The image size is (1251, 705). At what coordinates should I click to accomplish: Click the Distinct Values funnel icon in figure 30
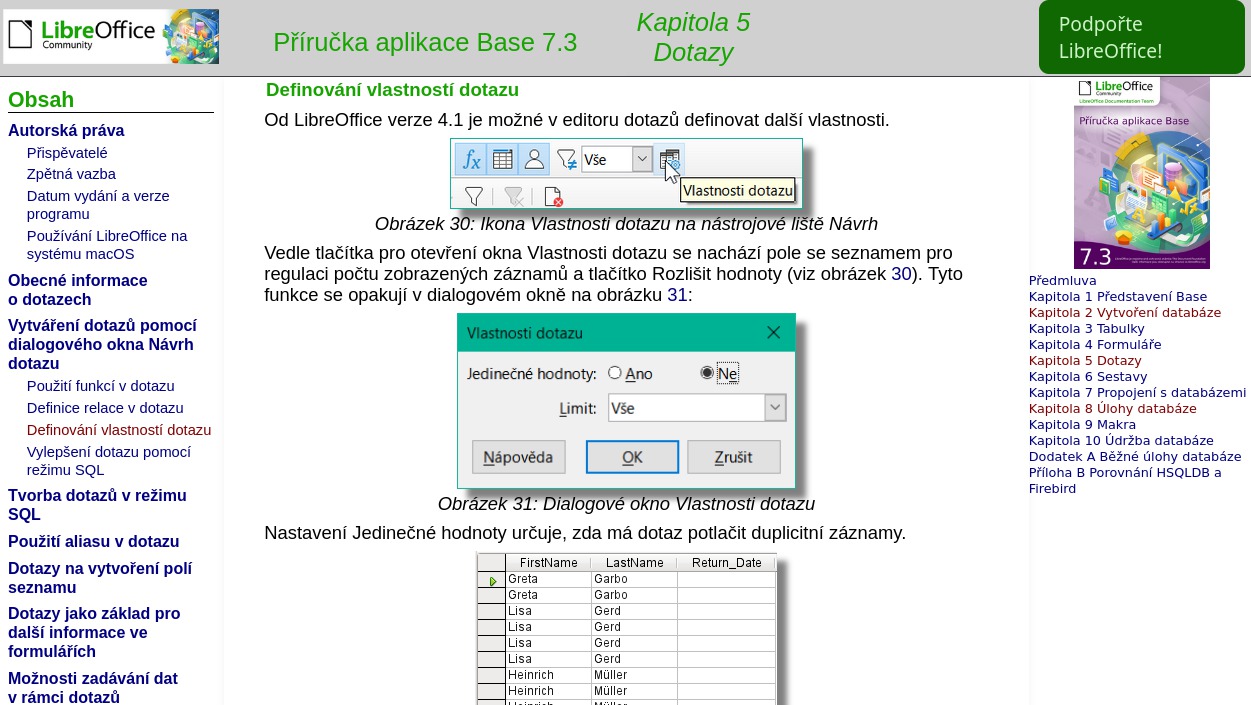click(x=567, y=160)
